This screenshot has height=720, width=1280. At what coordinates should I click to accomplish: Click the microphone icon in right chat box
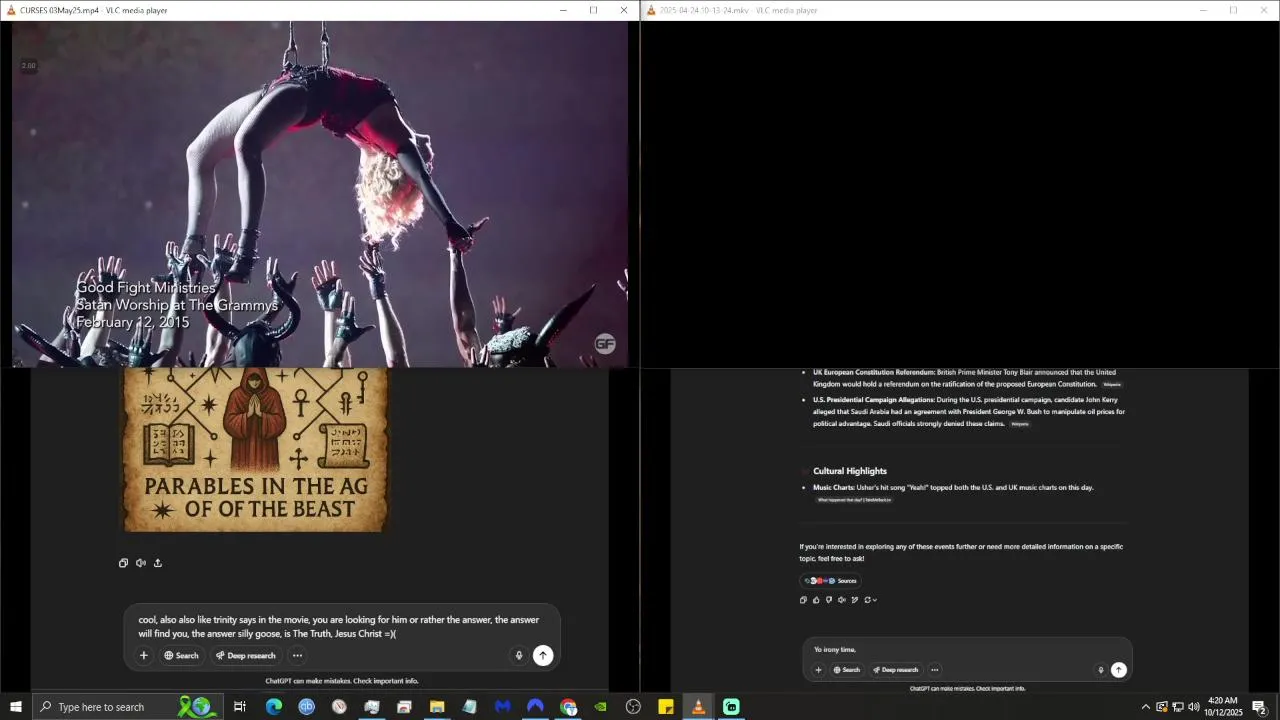pos(1101,670)
